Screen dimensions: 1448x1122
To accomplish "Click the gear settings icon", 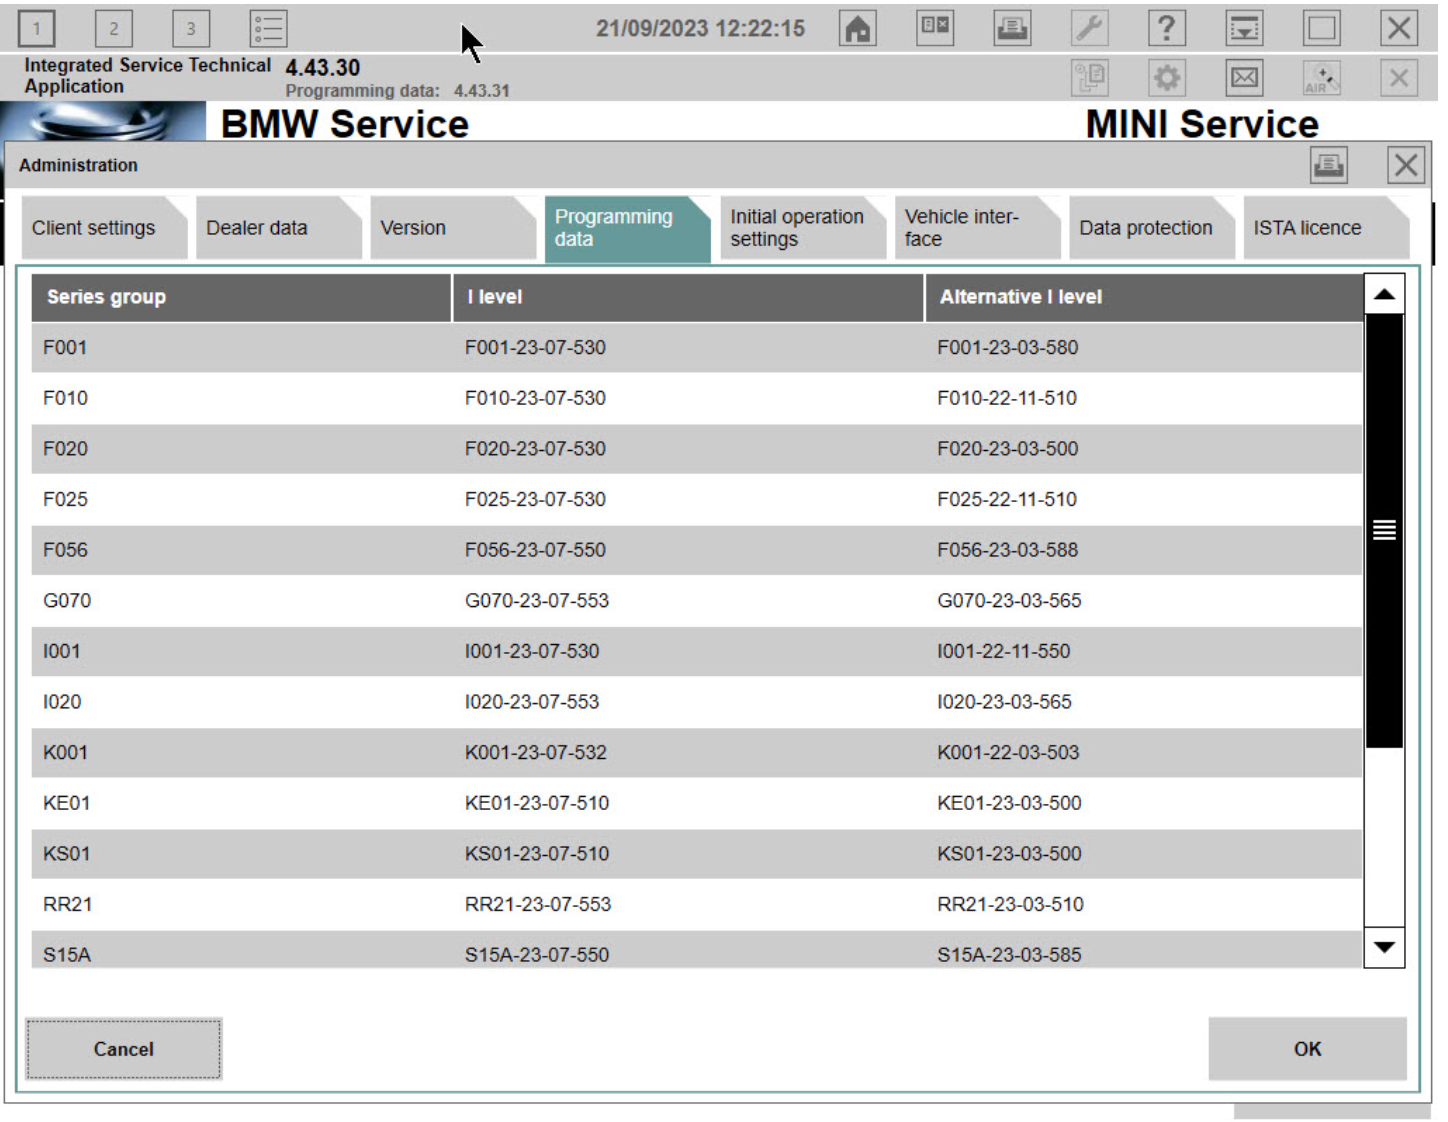I will (1167, 78).
